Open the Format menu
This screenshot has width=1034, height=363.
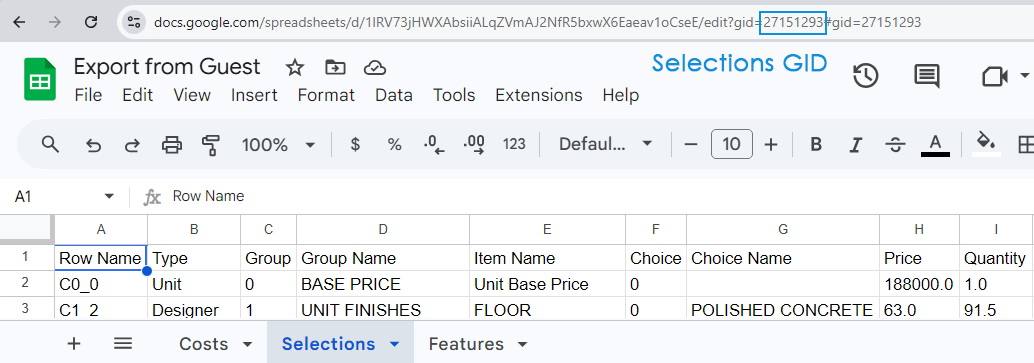pos(326,95)
